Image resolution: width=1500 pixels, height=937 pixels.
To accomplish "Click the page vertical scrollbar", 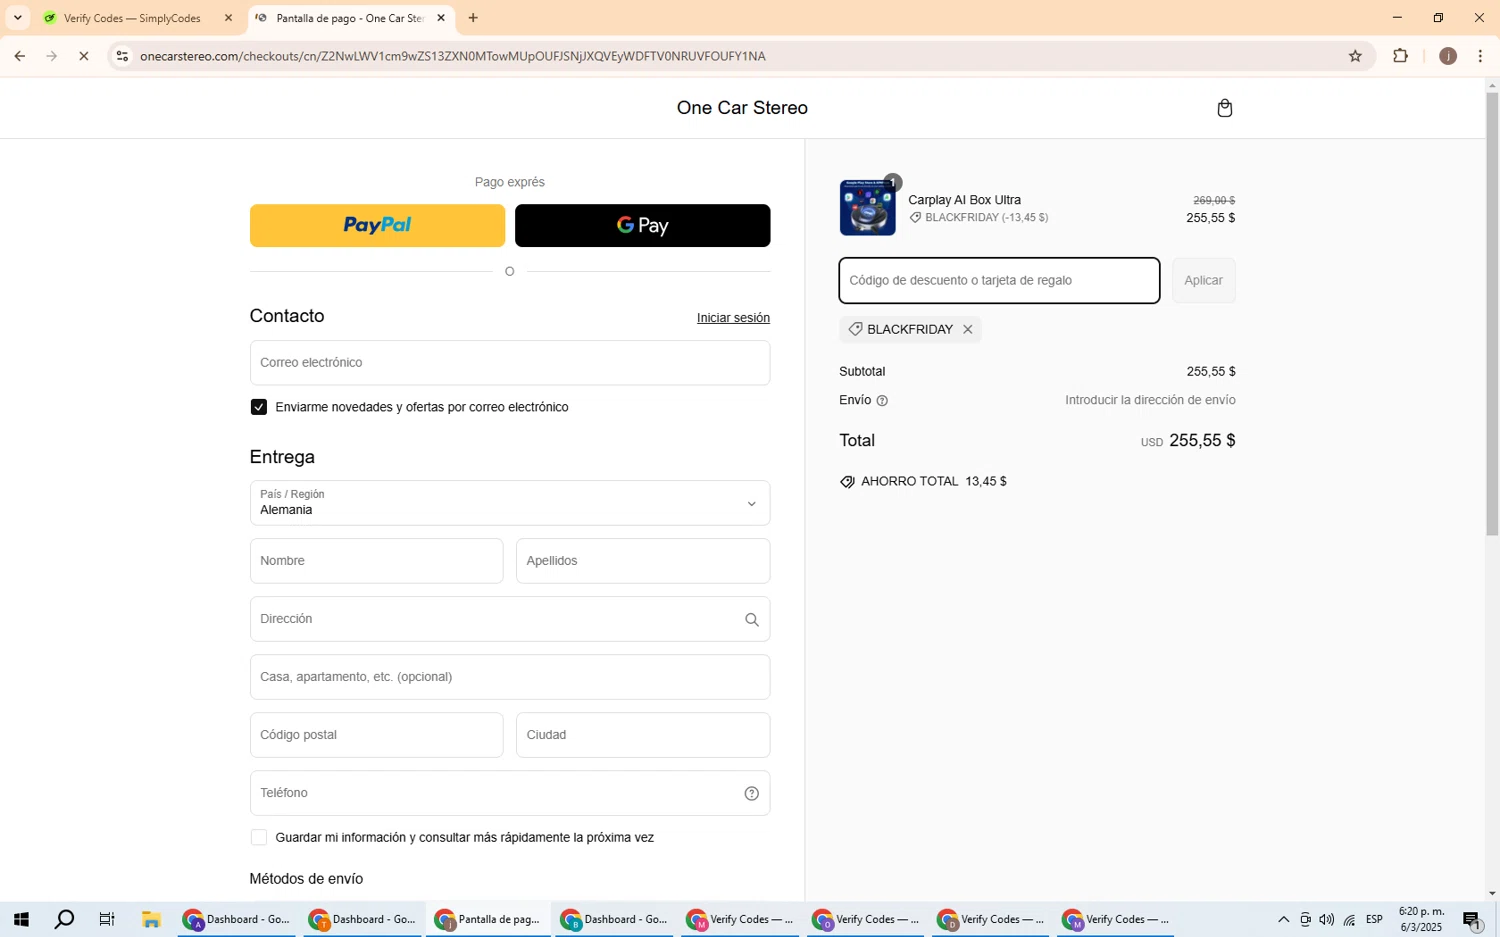I will [x=1492, y=313].
